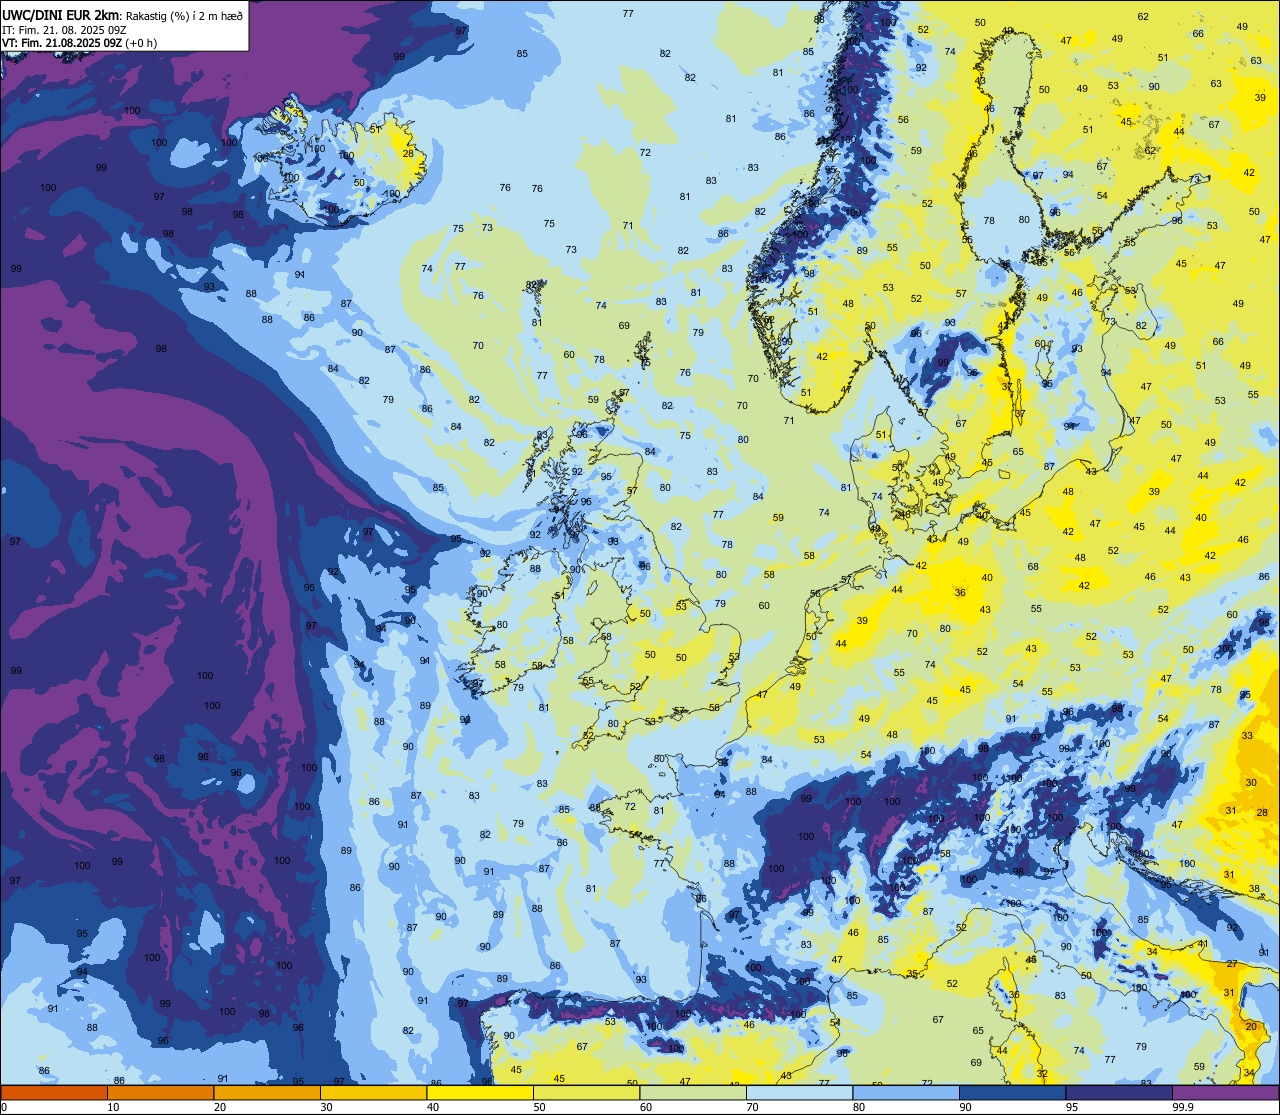
Task: Click the light blue 80–90 legend swatch
Action: click(x=906, y=1093)
